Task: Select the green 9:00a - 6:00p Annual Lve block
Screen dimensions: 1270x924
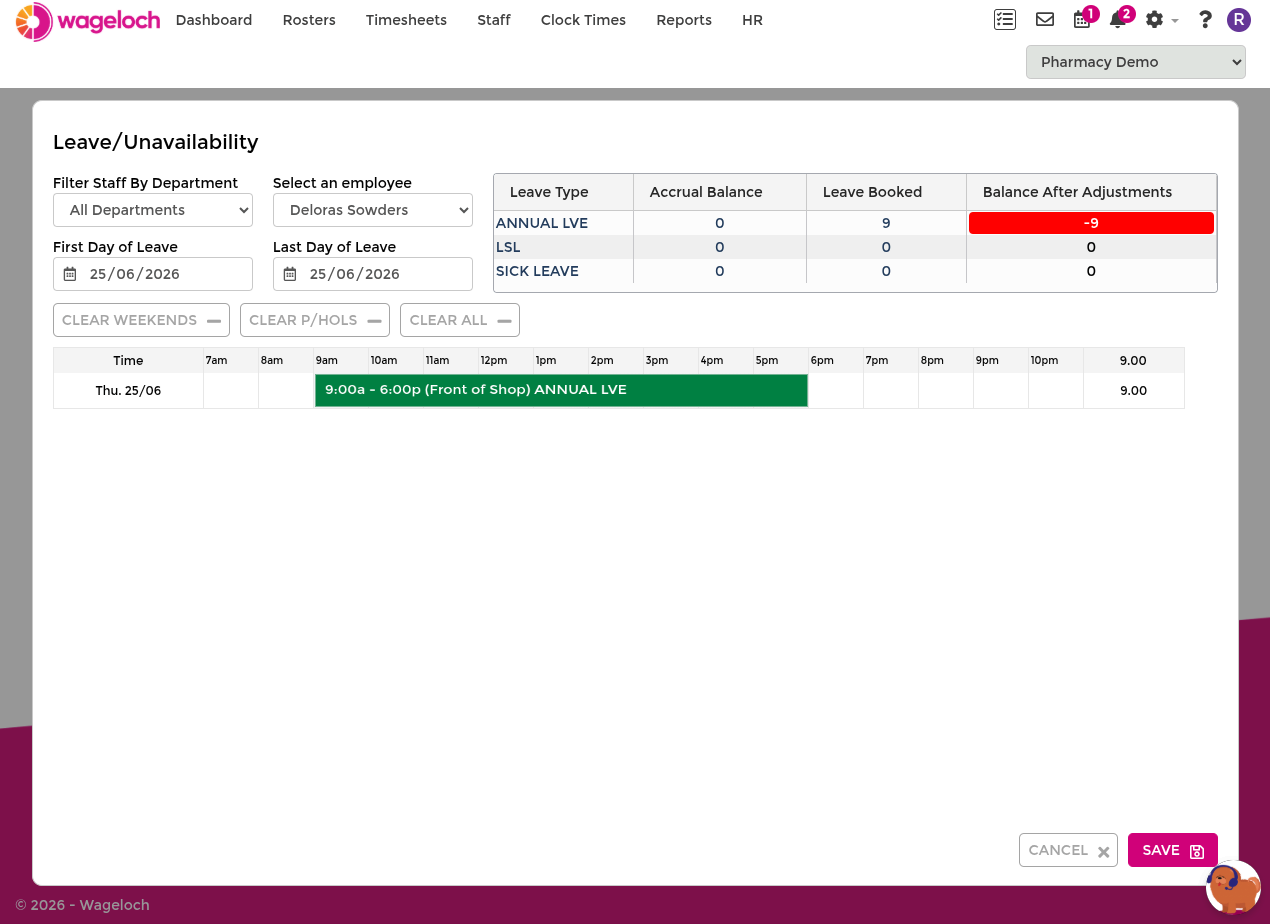Action: (561, 390)
